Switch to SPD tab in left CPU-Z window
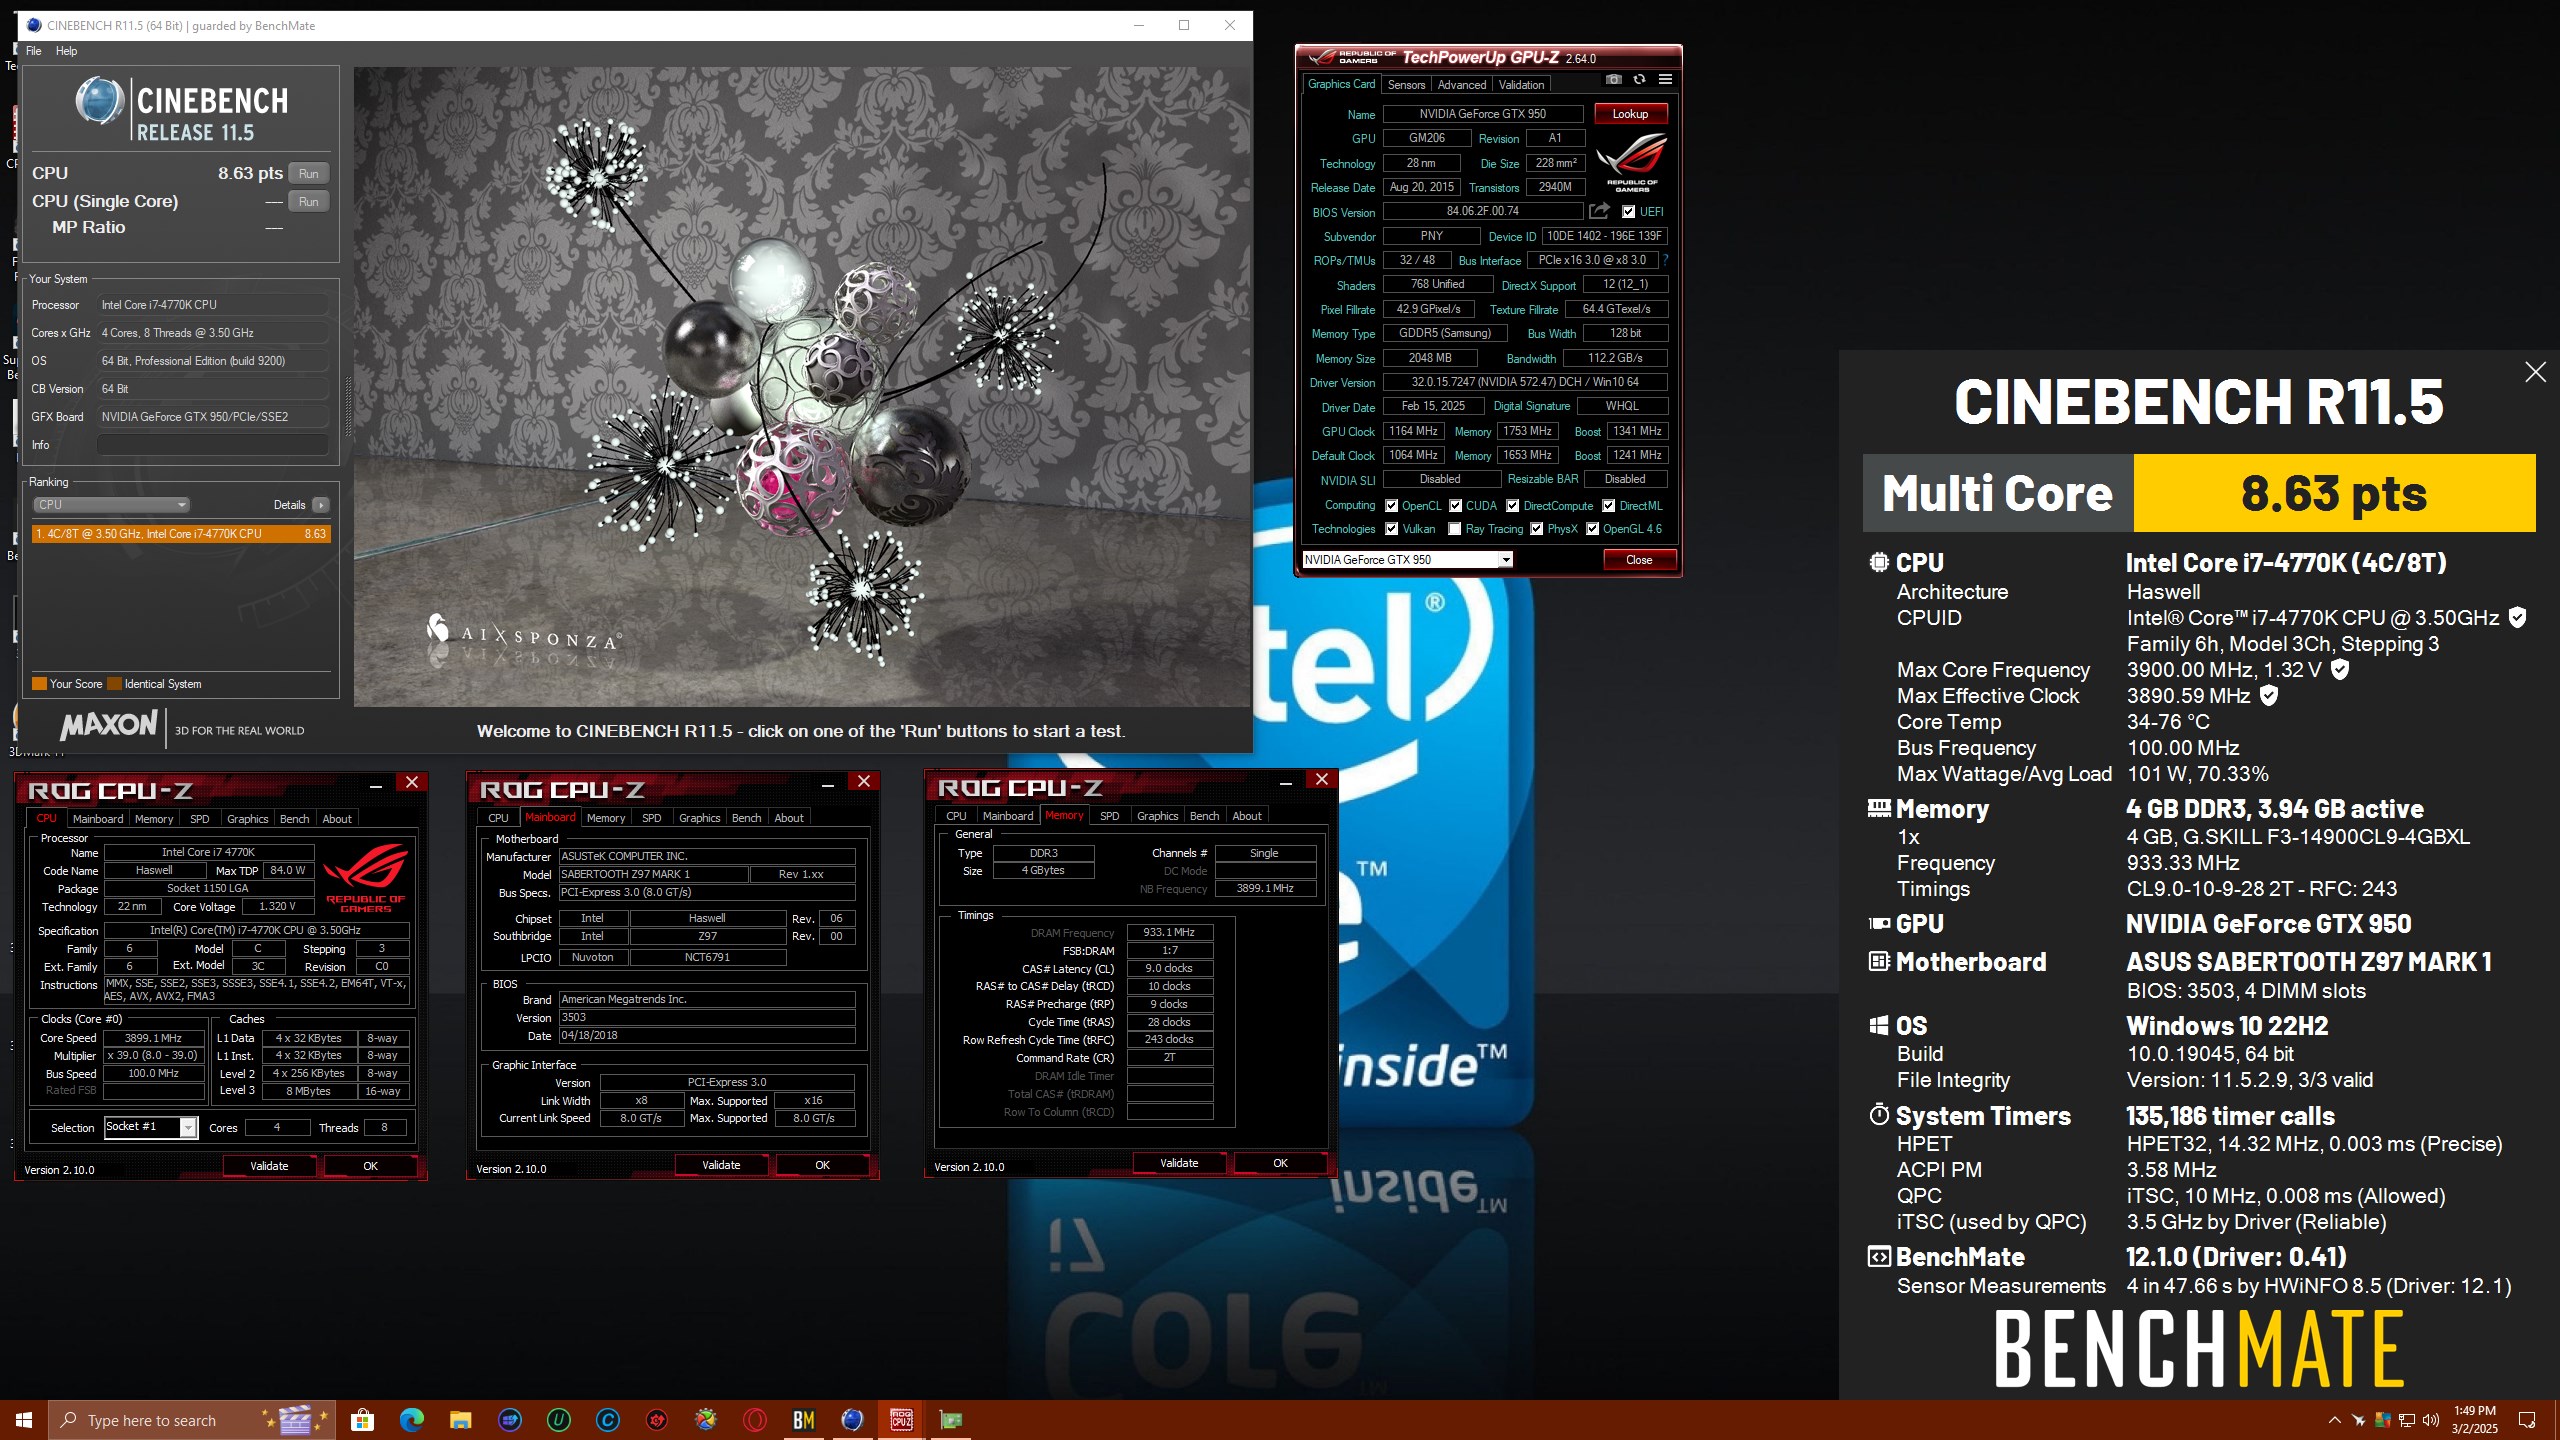Screen dimensions: 2560x1440 tap(200, 819)
